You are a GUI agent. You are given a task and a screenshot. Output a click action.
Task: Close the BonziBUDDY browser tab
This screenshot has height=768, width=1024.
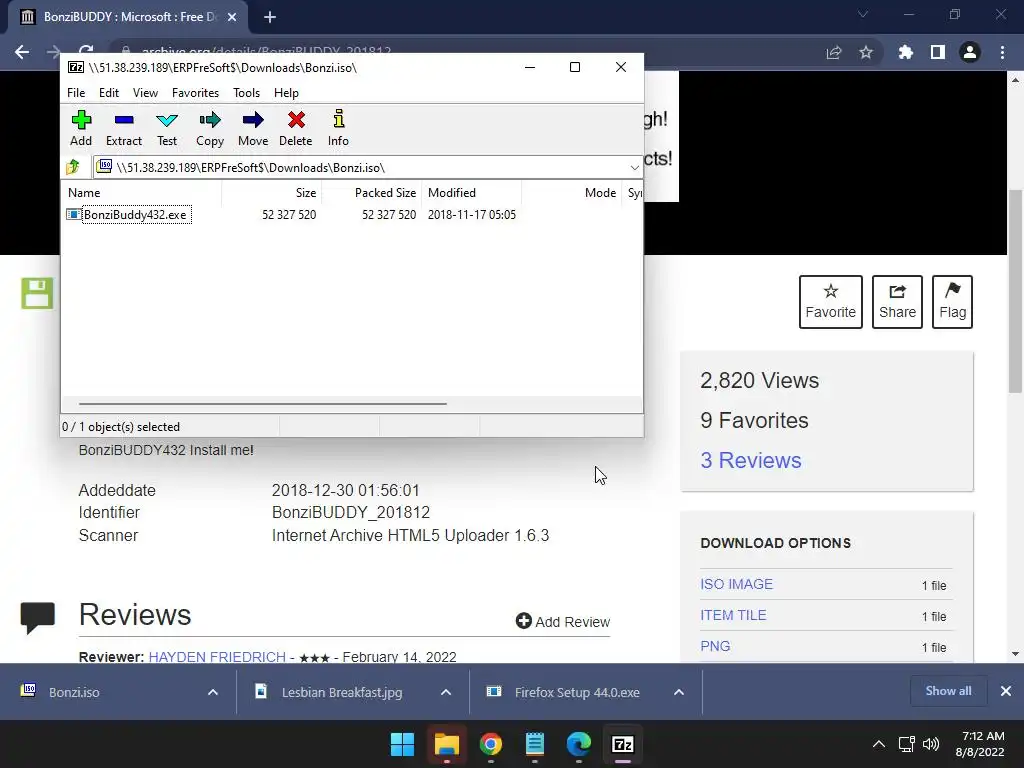tap(232, 17)
